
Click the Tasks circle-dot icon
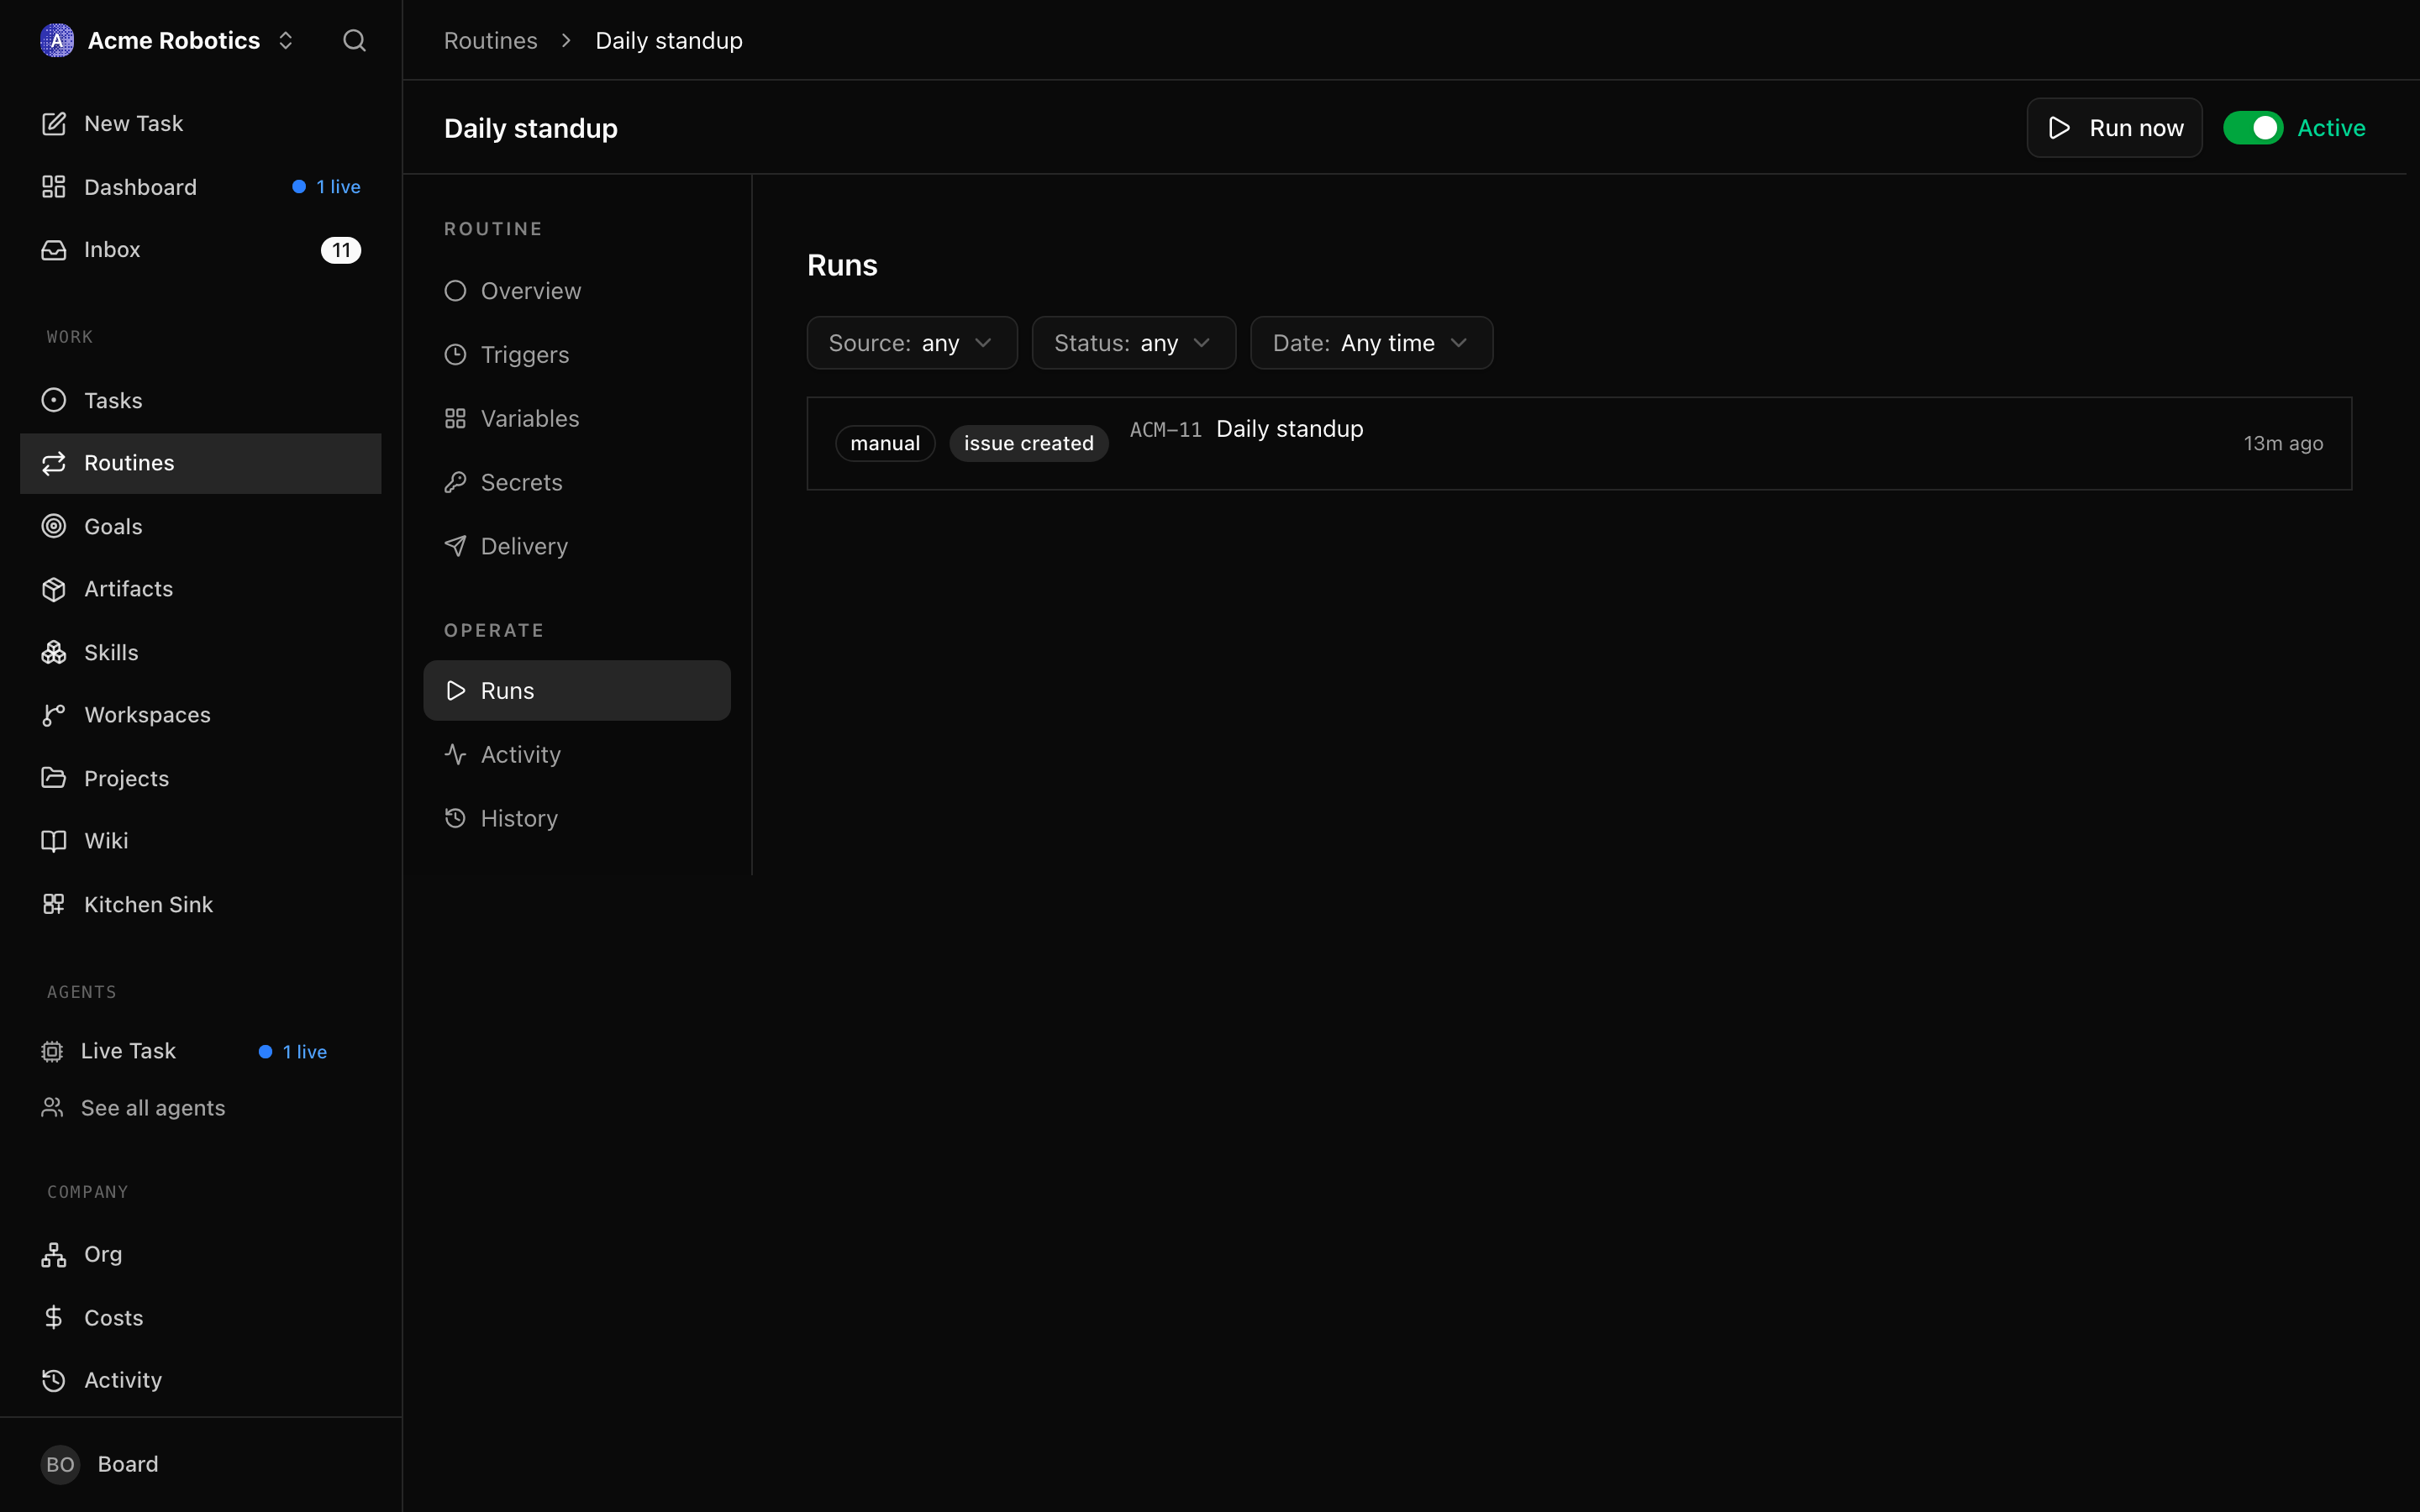[54, 400]
